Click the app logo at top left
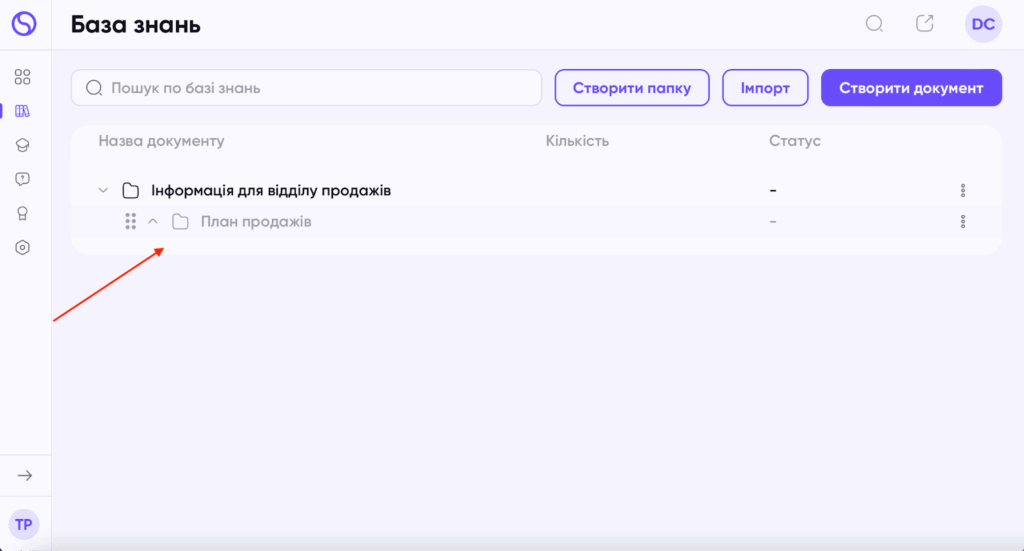 (x=24, y=24)
